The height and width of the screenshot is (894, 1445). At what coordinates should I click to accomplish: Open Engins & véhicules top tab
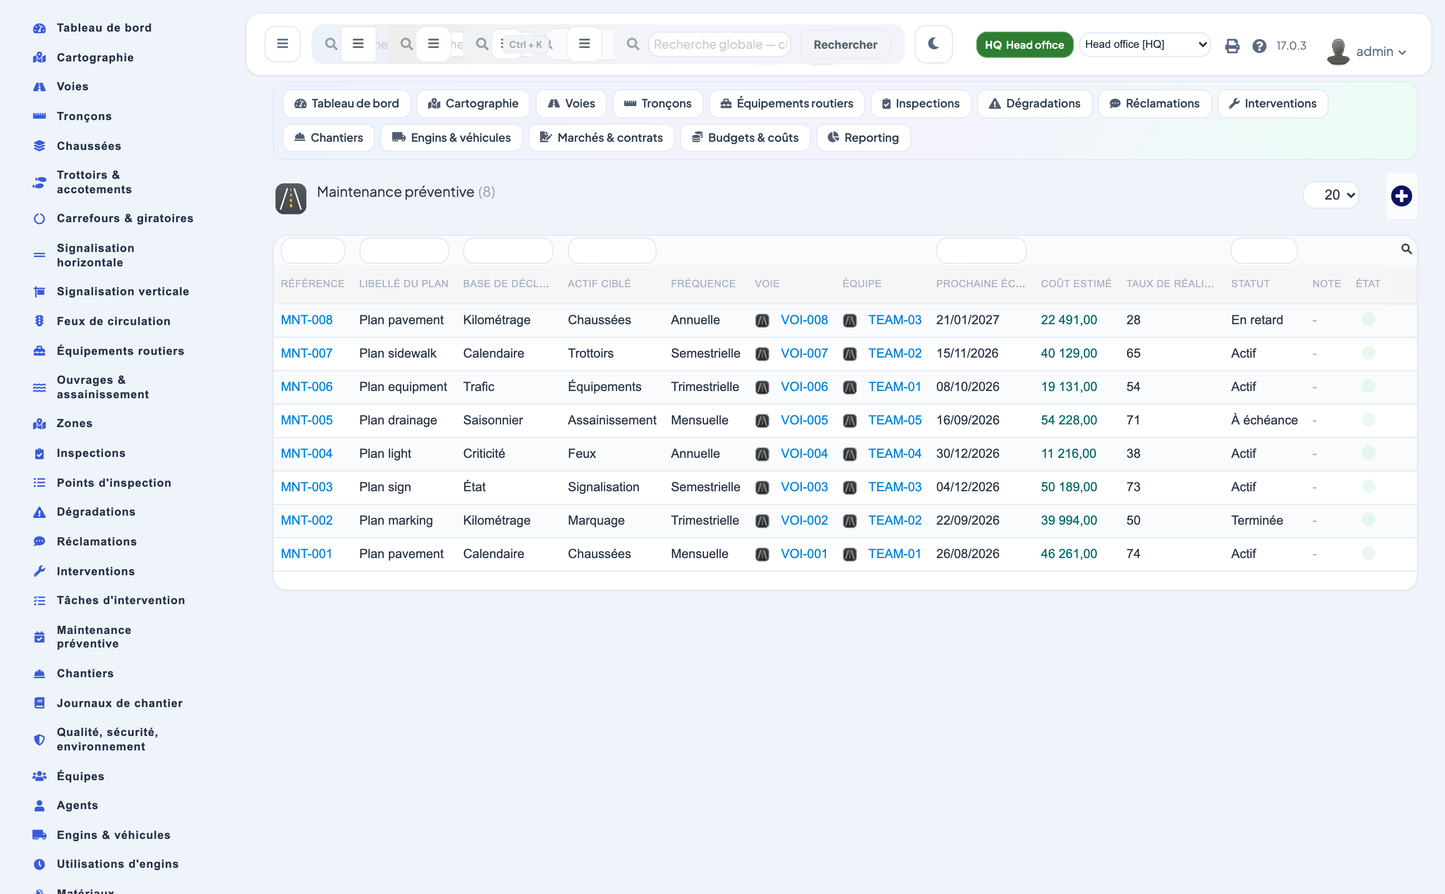click(451, 138)
